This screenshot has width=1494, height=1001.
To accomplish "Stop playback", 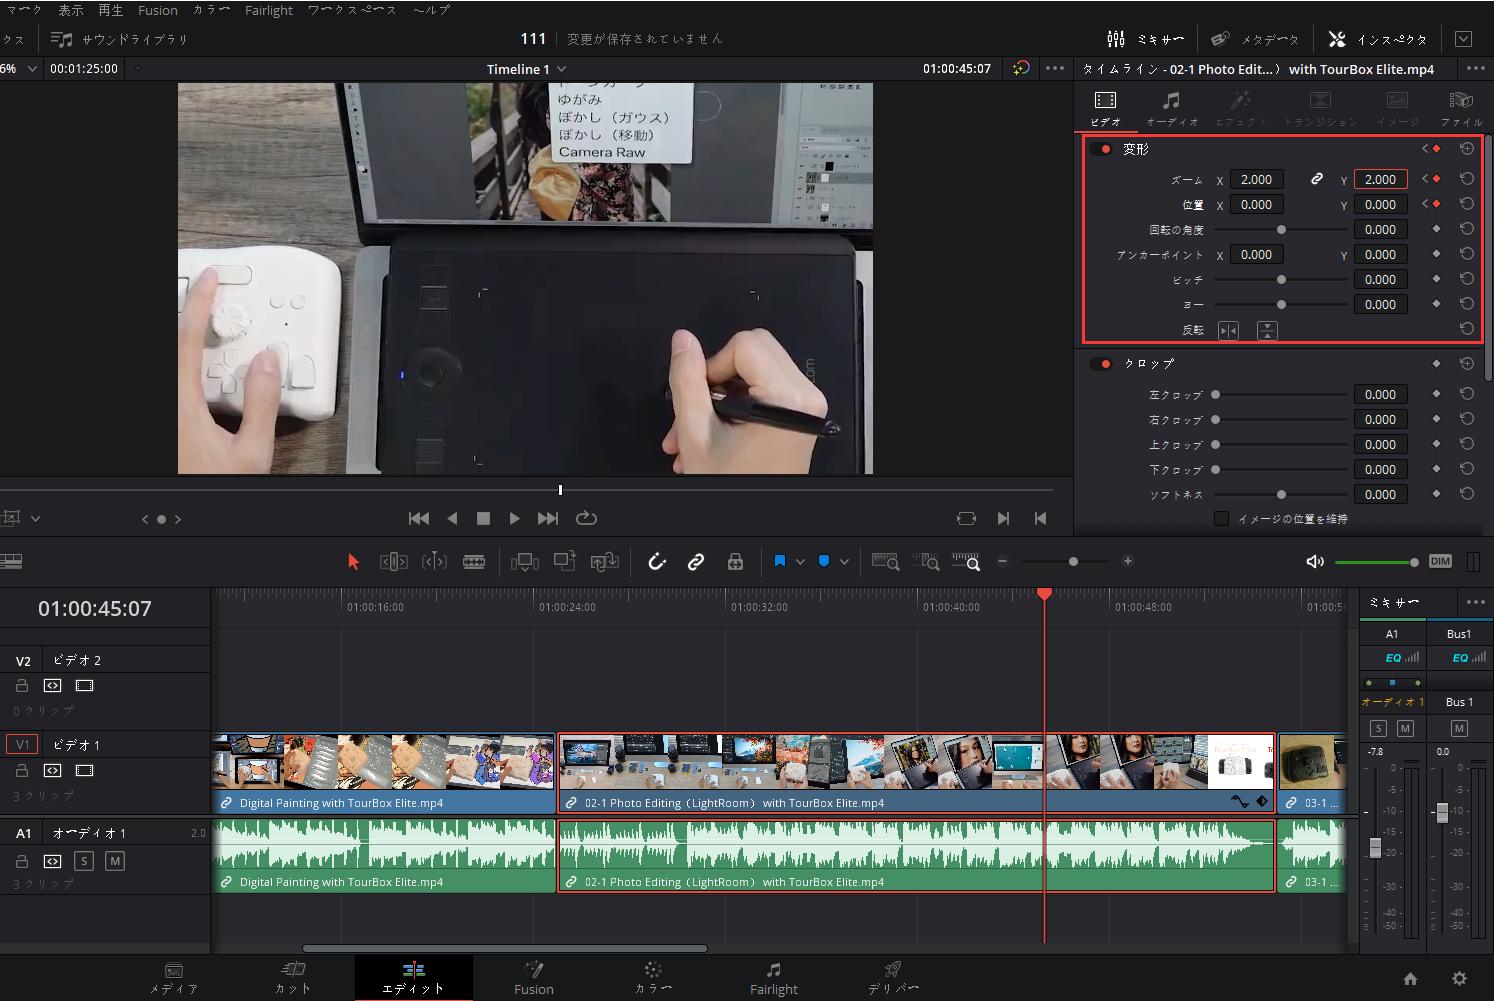I will [x=483, y=518].
